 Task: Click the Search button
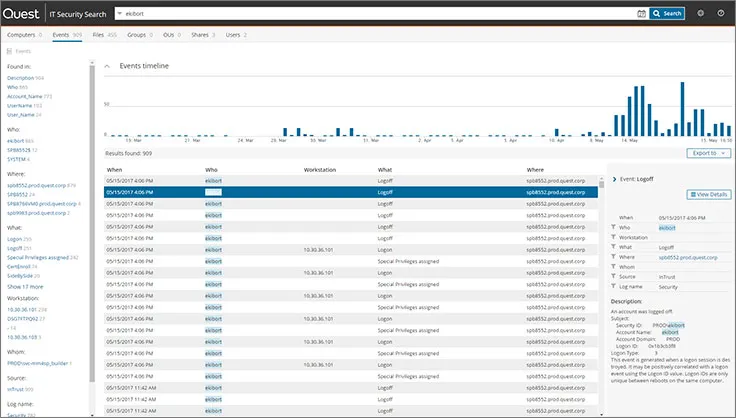click(667, 13)
